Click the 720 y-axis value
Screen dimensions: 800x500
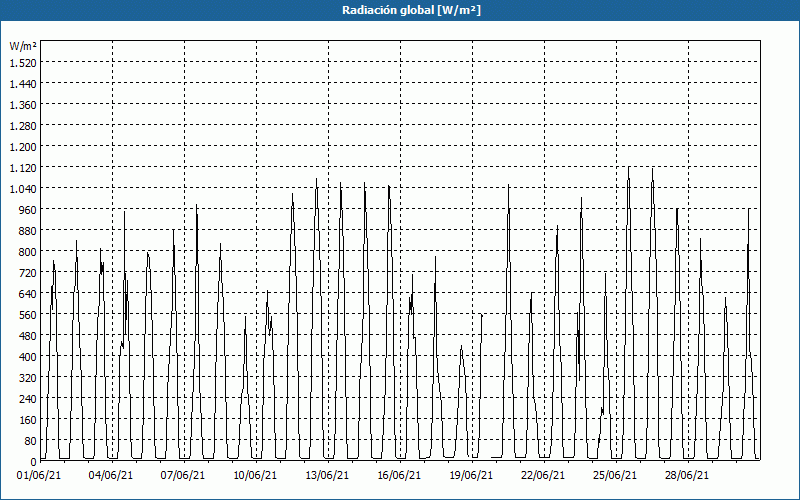click(x=28, y=272)
